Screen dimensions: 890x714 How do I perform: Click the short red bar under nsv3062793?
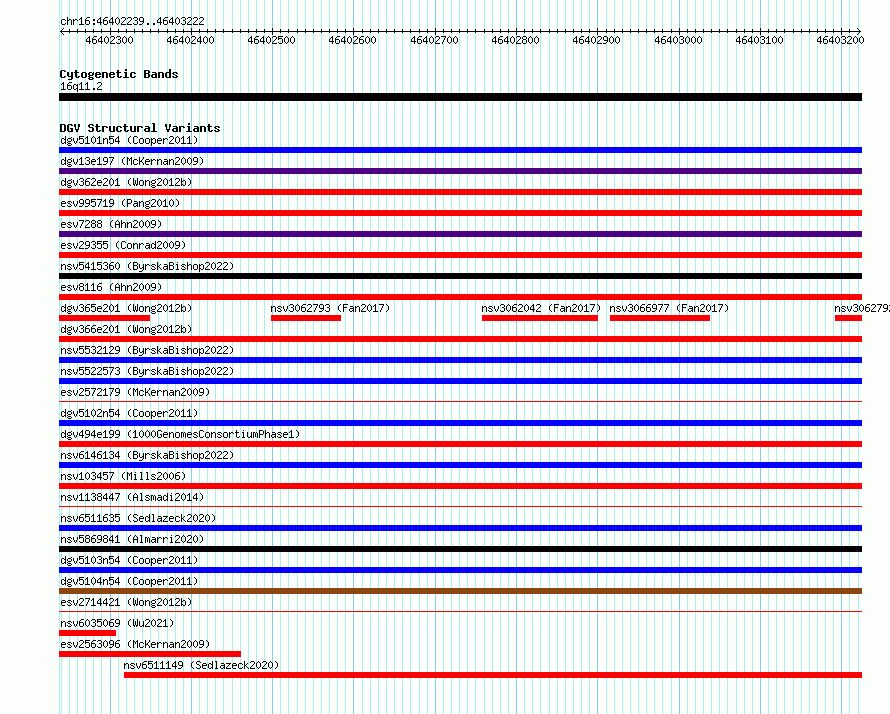306,318
